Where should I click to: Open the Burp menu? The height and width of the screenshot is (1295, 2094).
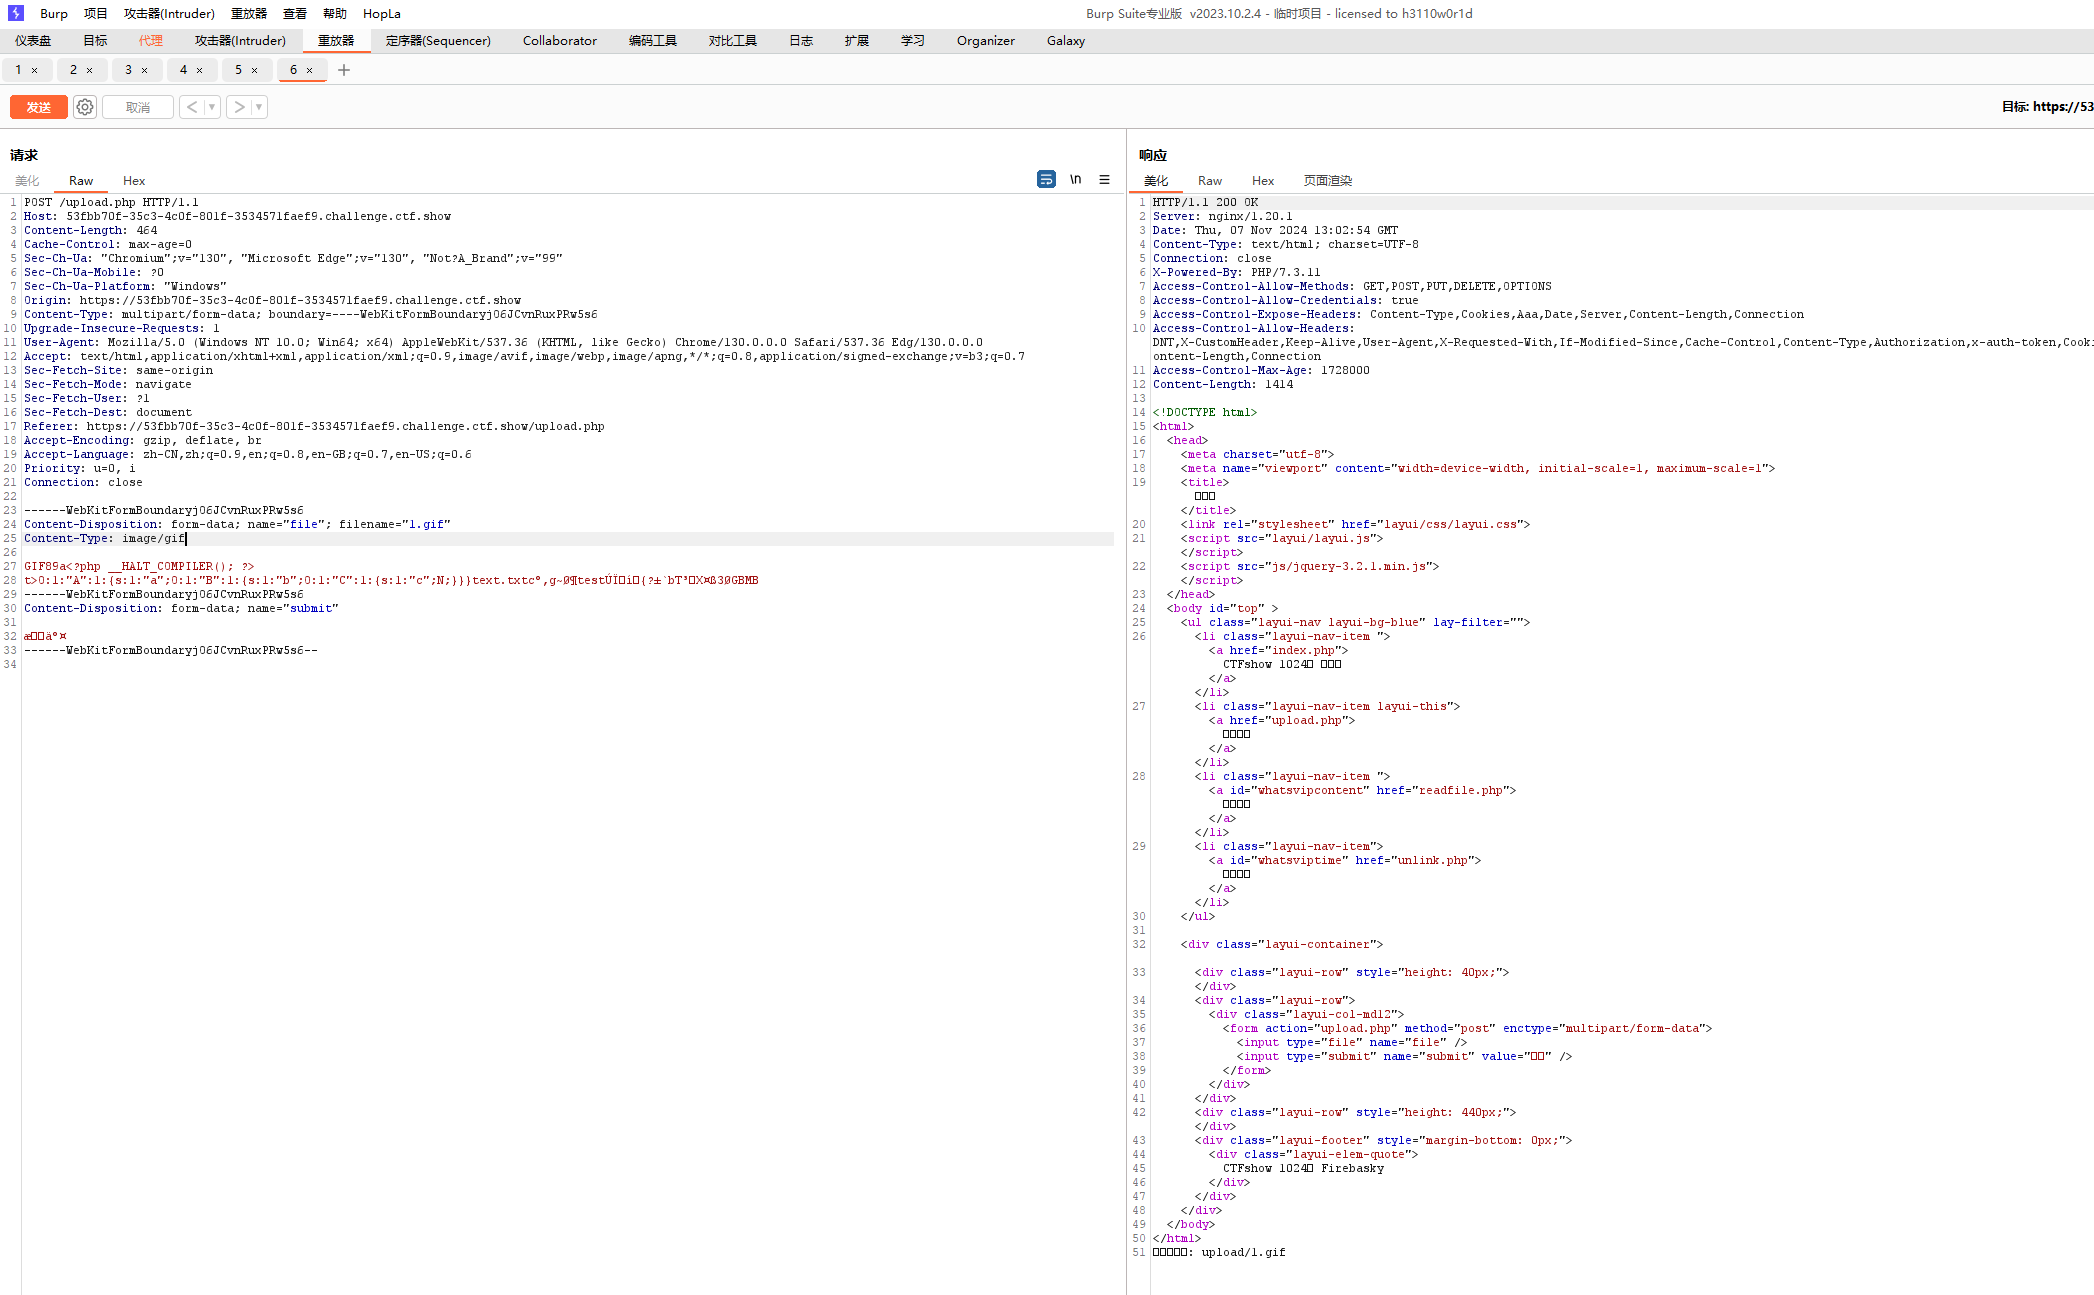point(54,13)
